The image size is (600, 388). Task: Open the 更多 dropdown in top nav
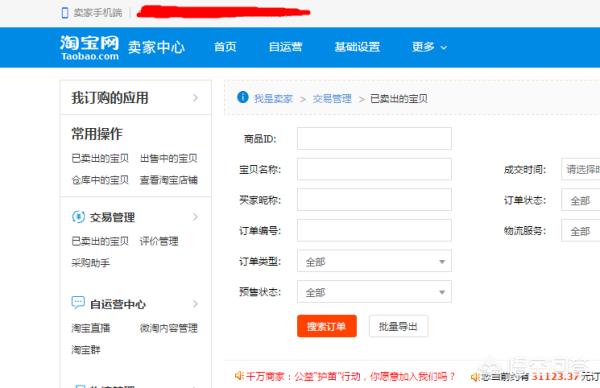click(429, 47)
